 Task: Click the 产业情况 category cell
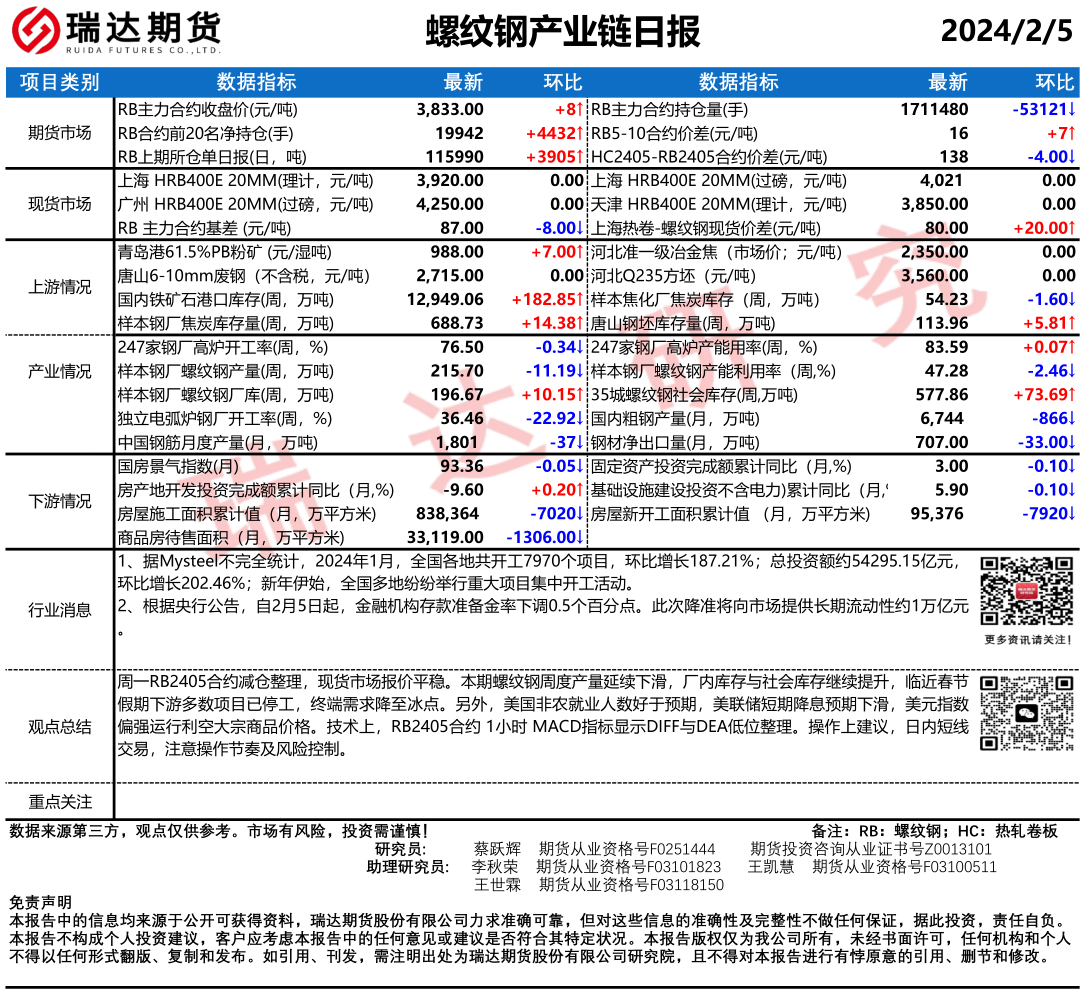(59, 371)
